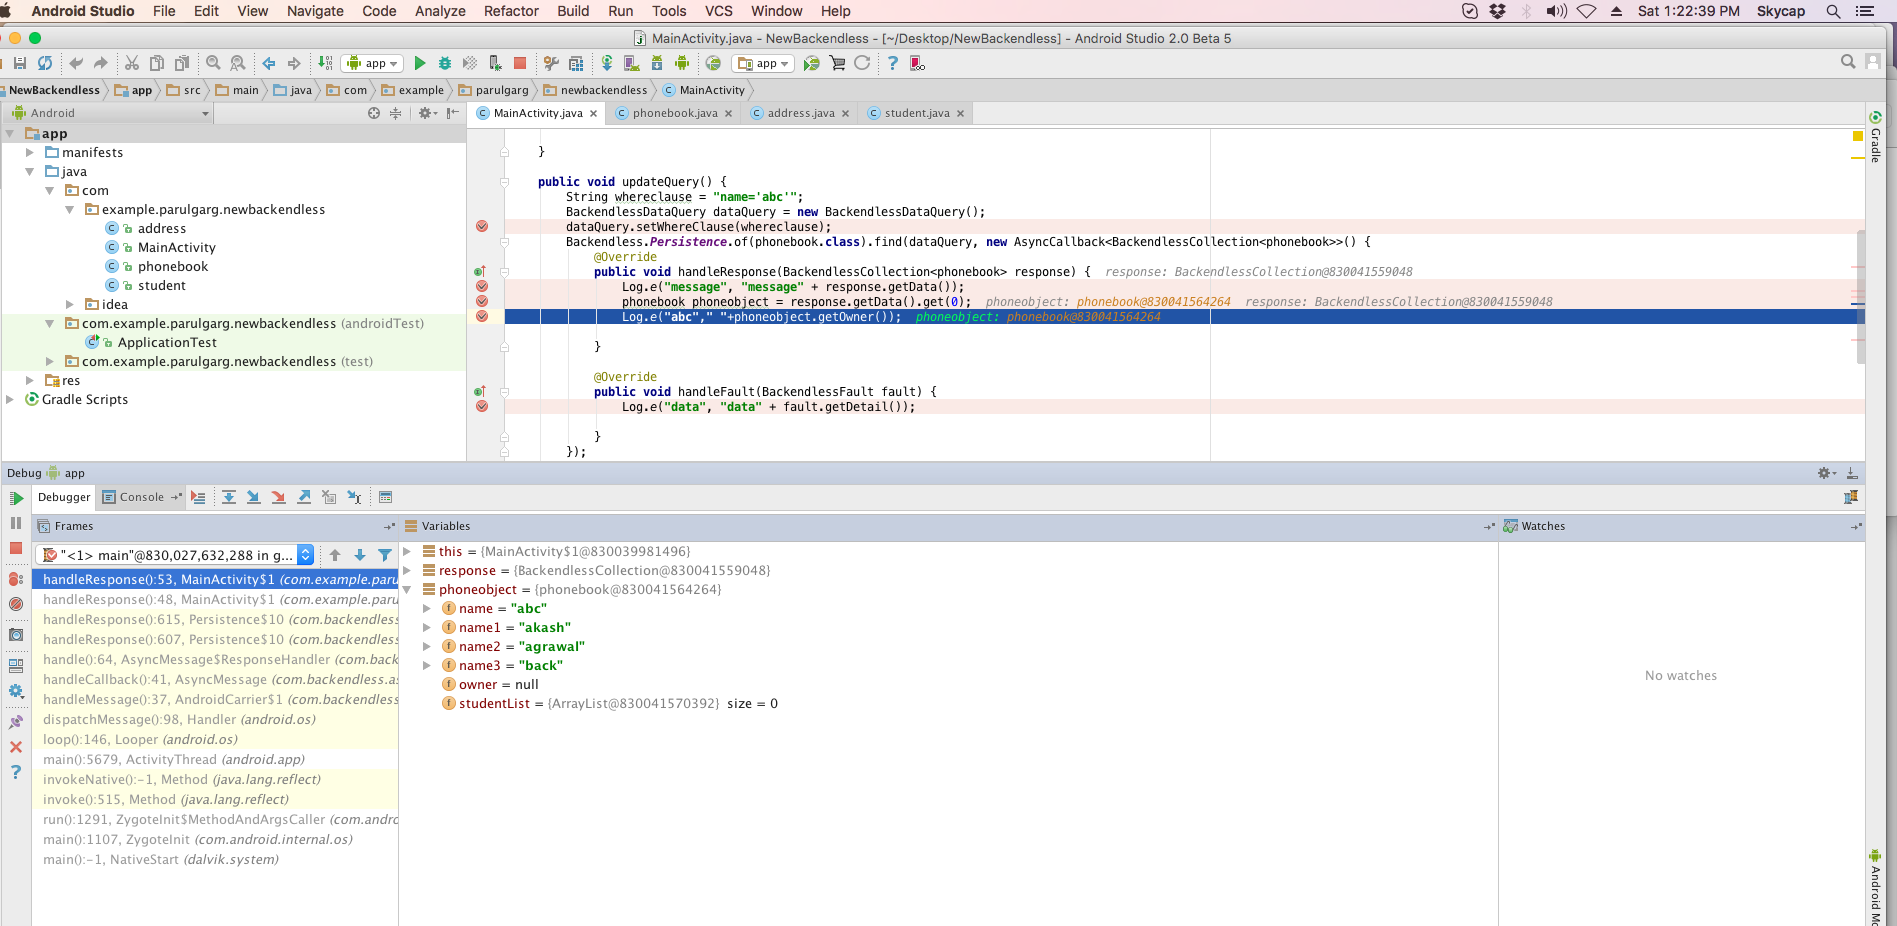Switch to the Console debug tab
Screen dimensions: 1897x926
pyautogui.click(x=142, y=497)
